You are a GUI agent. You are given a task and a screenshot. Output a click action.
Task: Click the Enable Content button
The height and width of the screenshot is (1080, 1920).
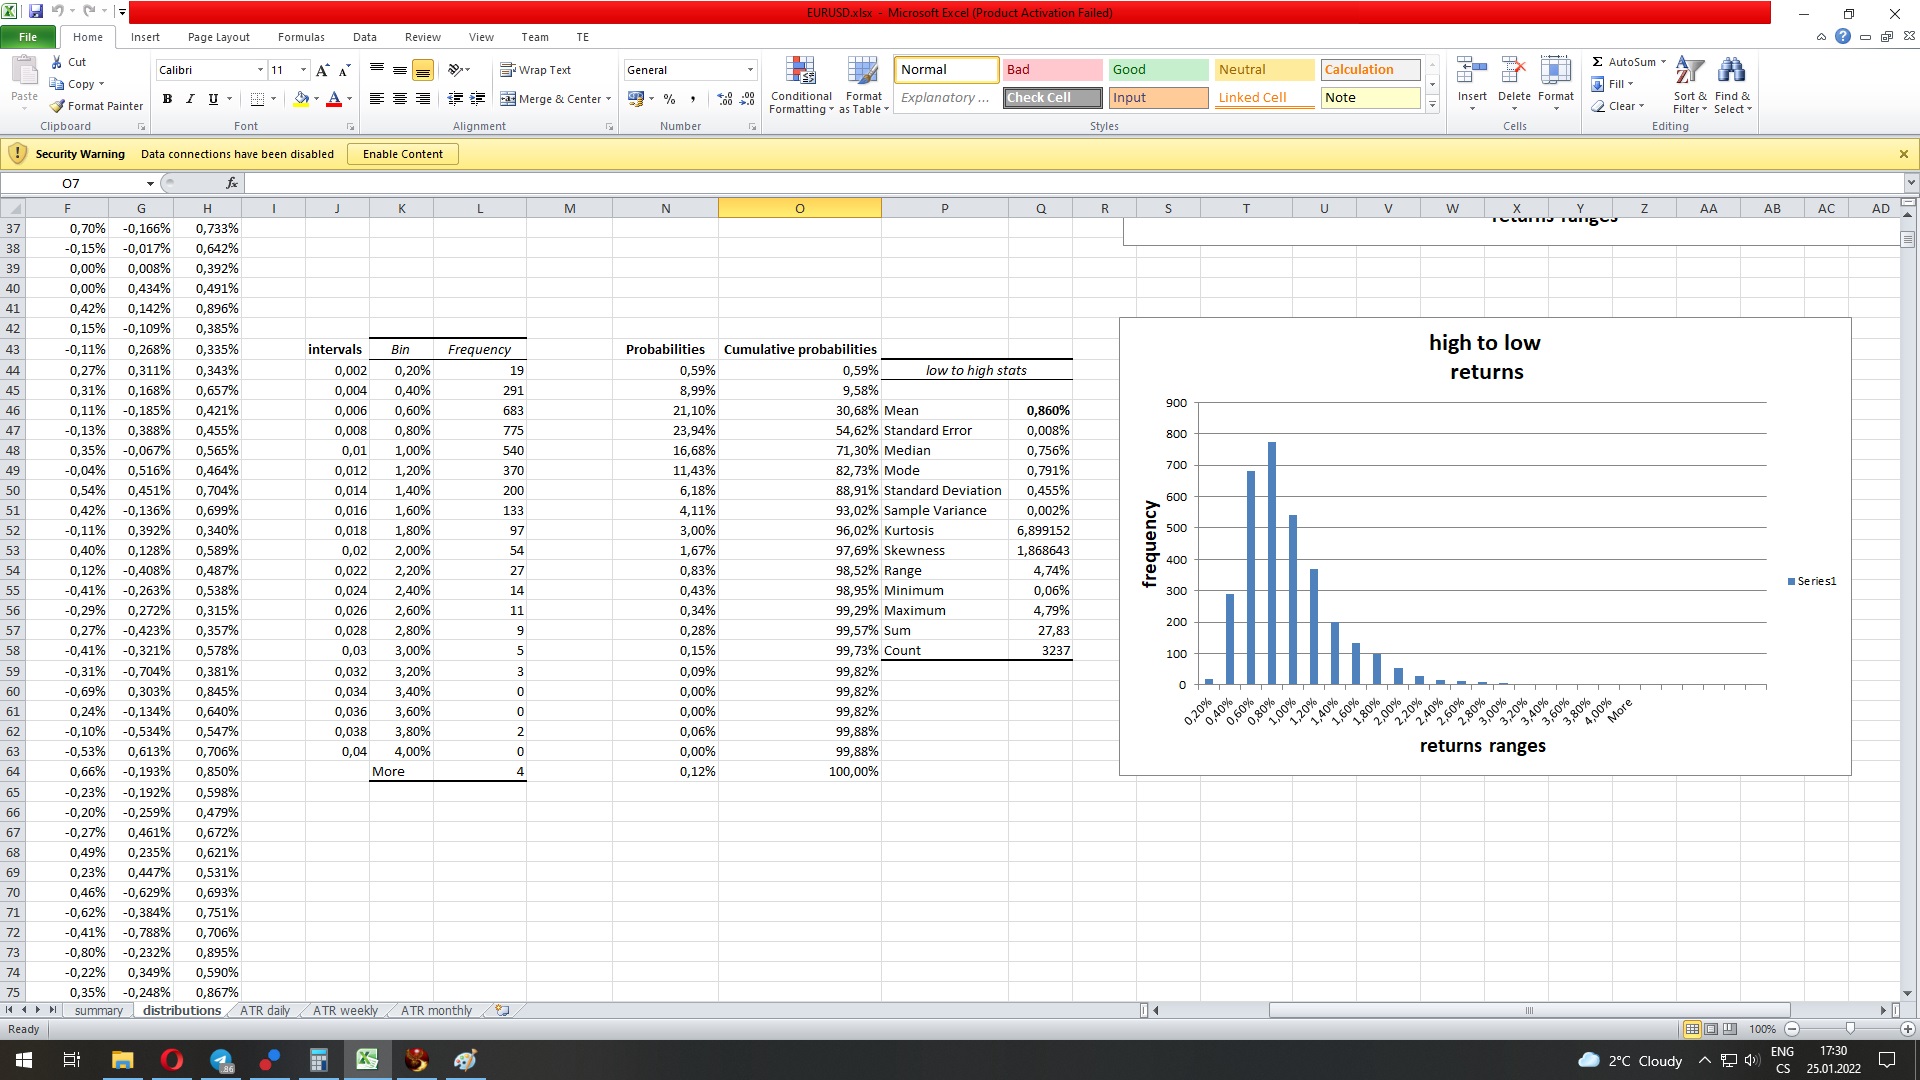(x=402, y=154)
